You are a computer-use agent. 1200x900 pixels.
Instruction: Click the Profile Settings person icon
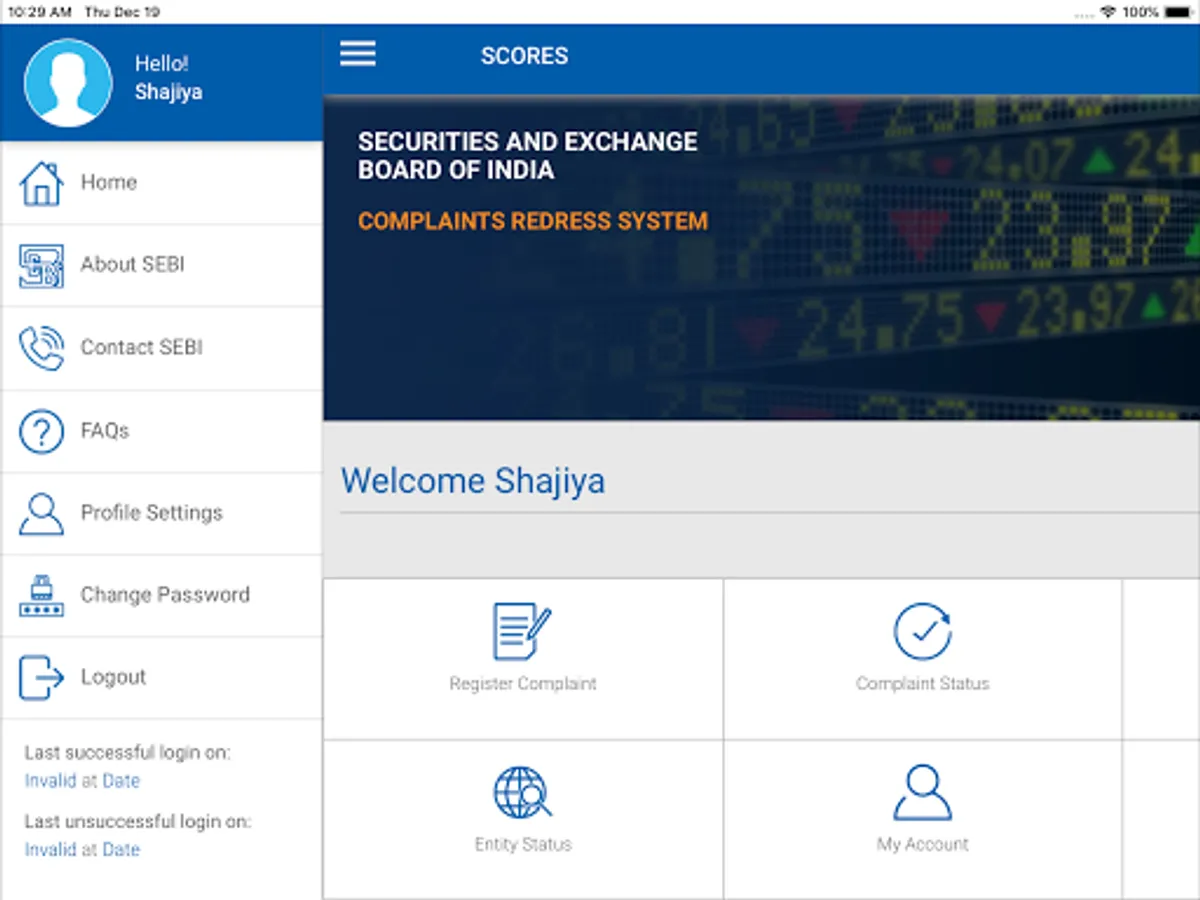tap(41, 513)
